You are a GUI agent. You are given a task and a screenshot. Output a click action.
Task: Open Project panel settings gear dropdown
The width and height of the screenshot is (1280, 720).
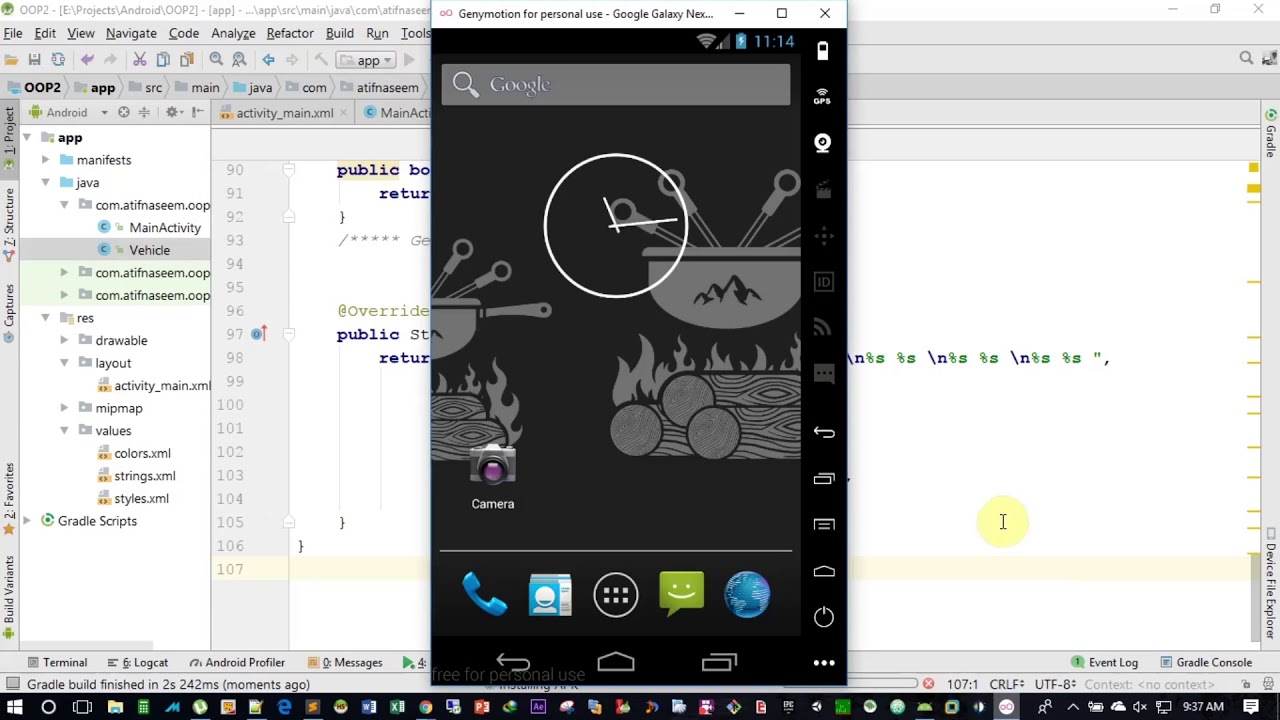pos(175,112)
